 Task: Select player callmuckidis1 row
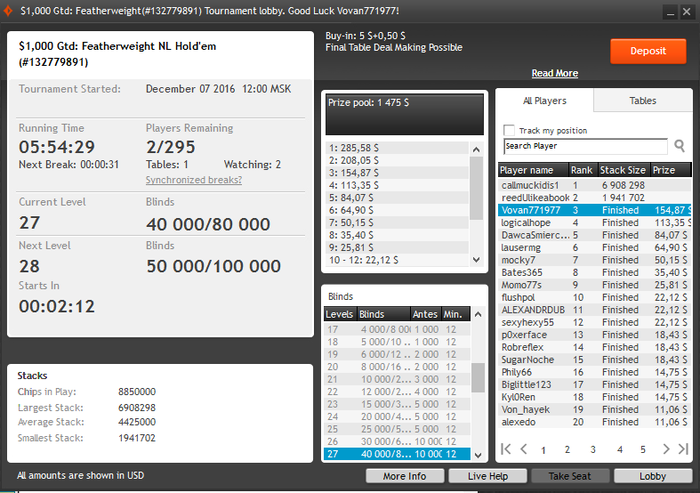(x=595, y=185)
